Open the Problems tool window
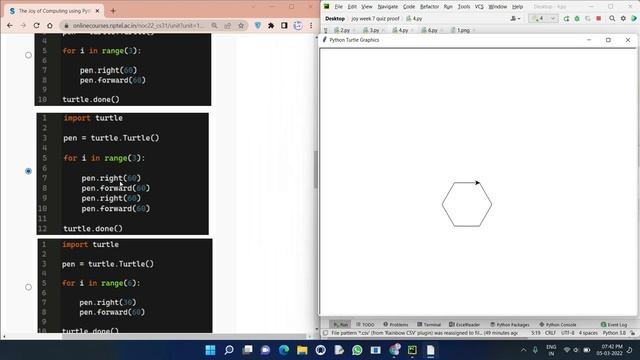 coord(396,324)
